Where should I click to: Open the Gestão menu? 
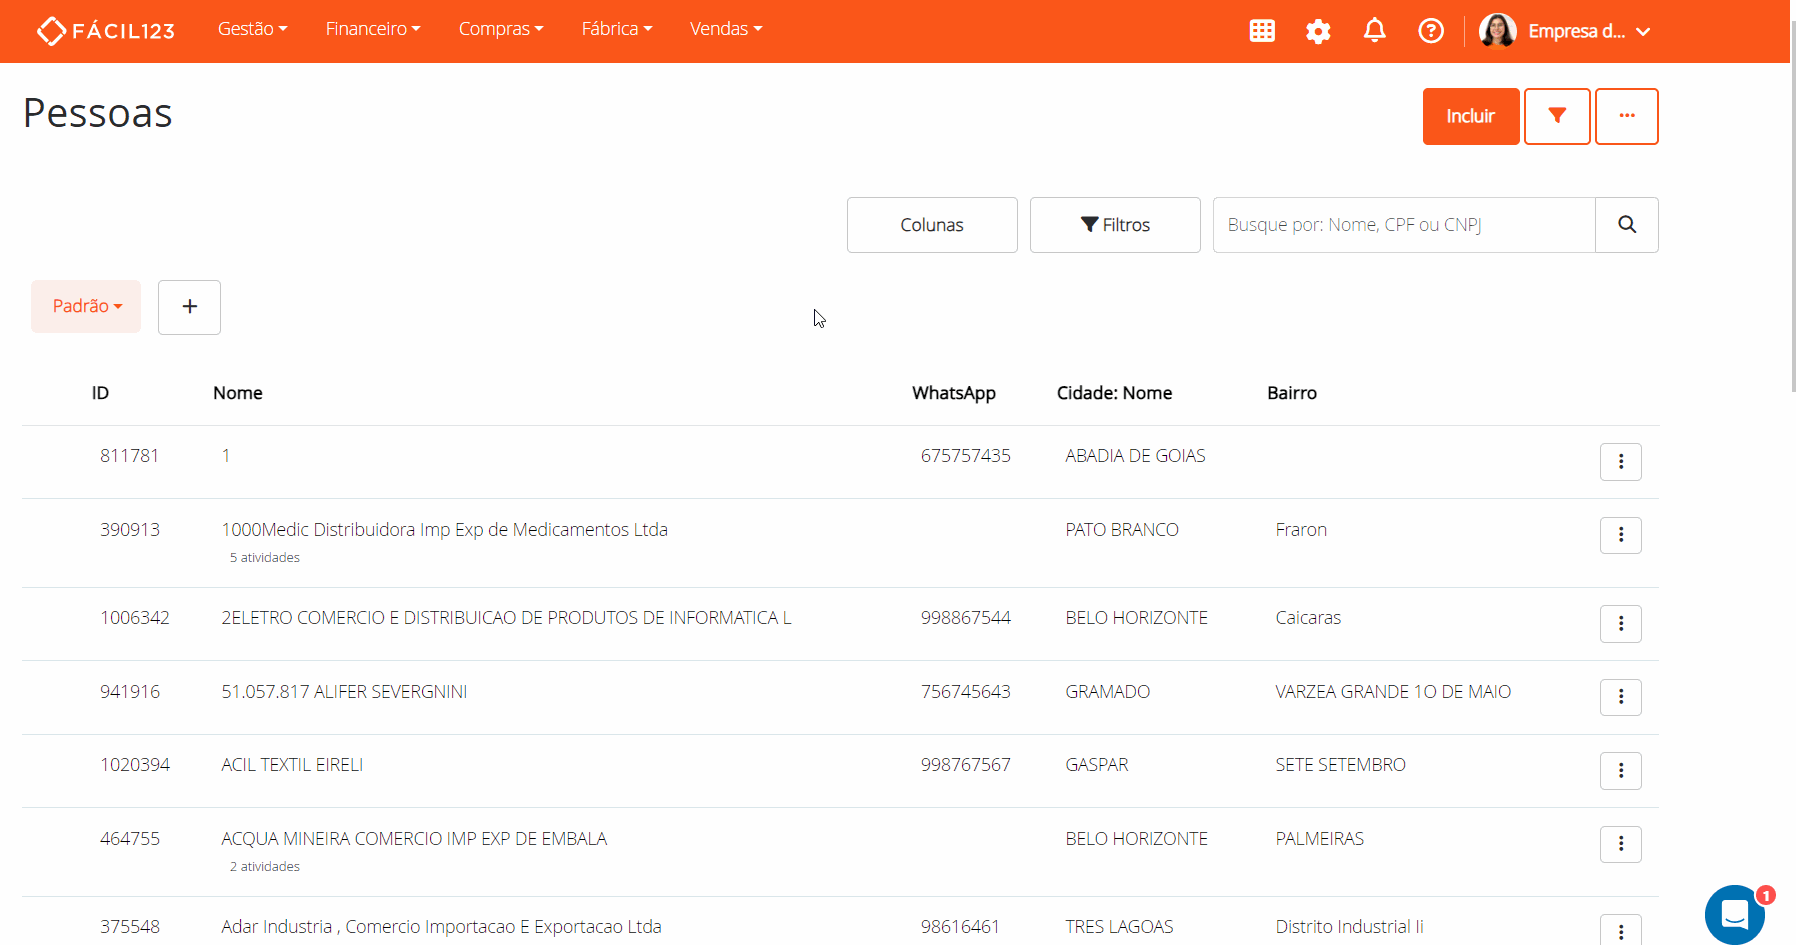pos(252,29)
